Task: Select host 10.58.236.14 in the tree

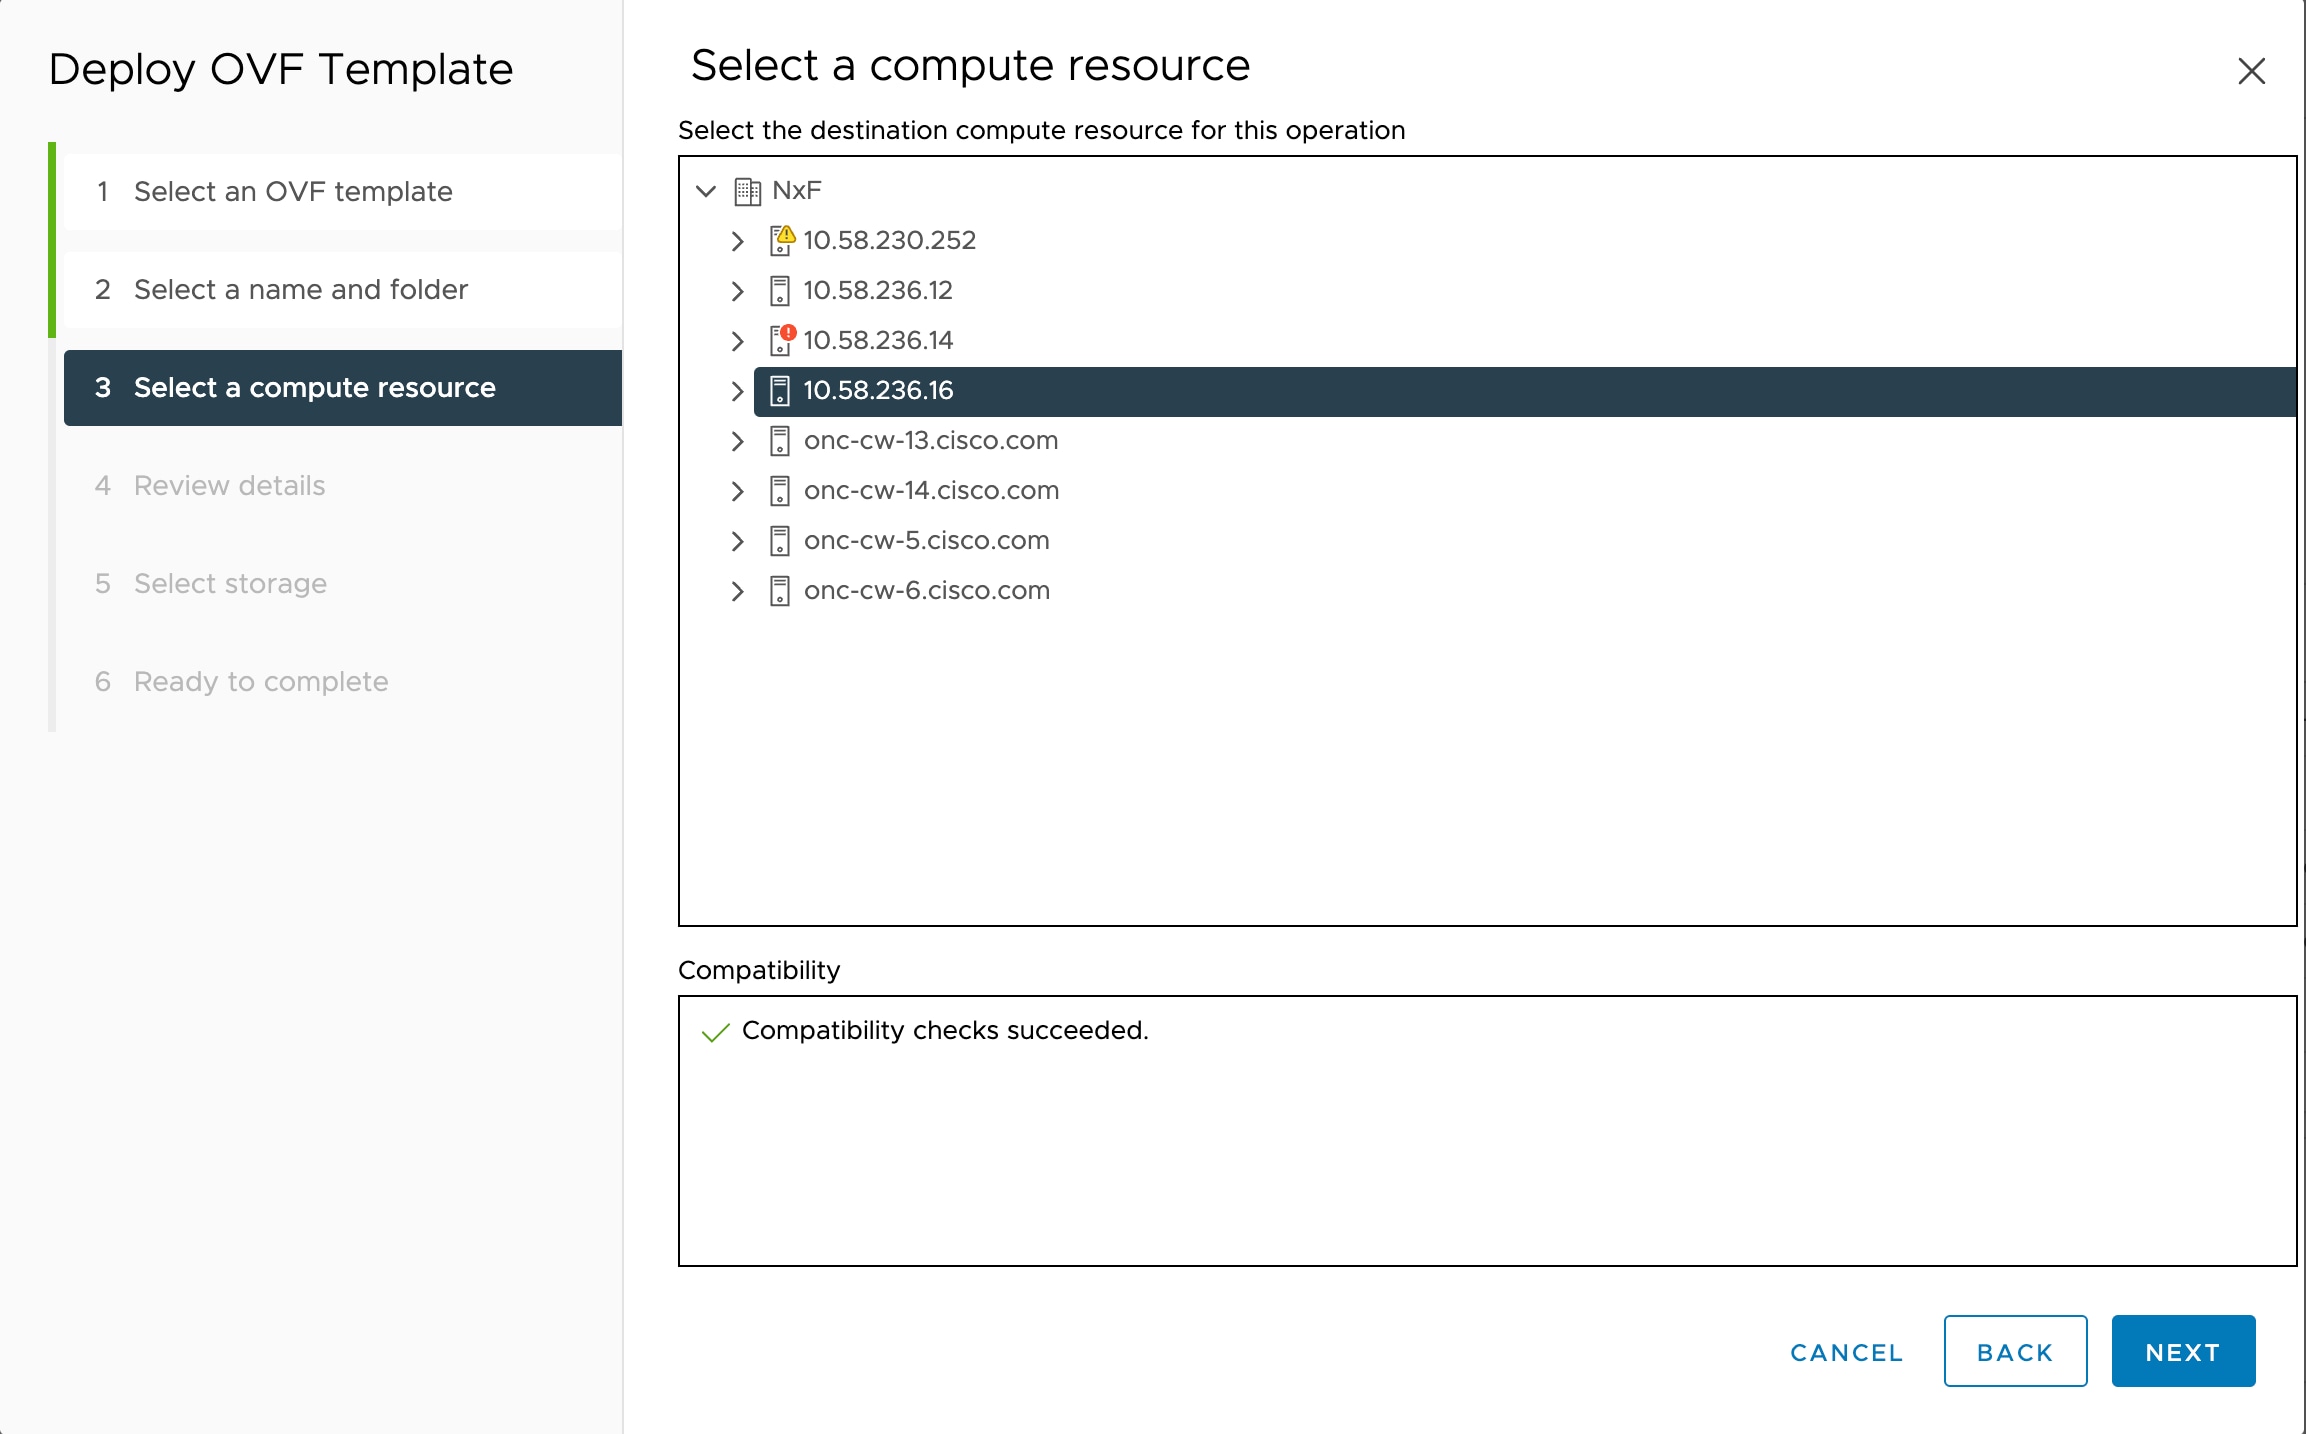Action: (878, 340)
